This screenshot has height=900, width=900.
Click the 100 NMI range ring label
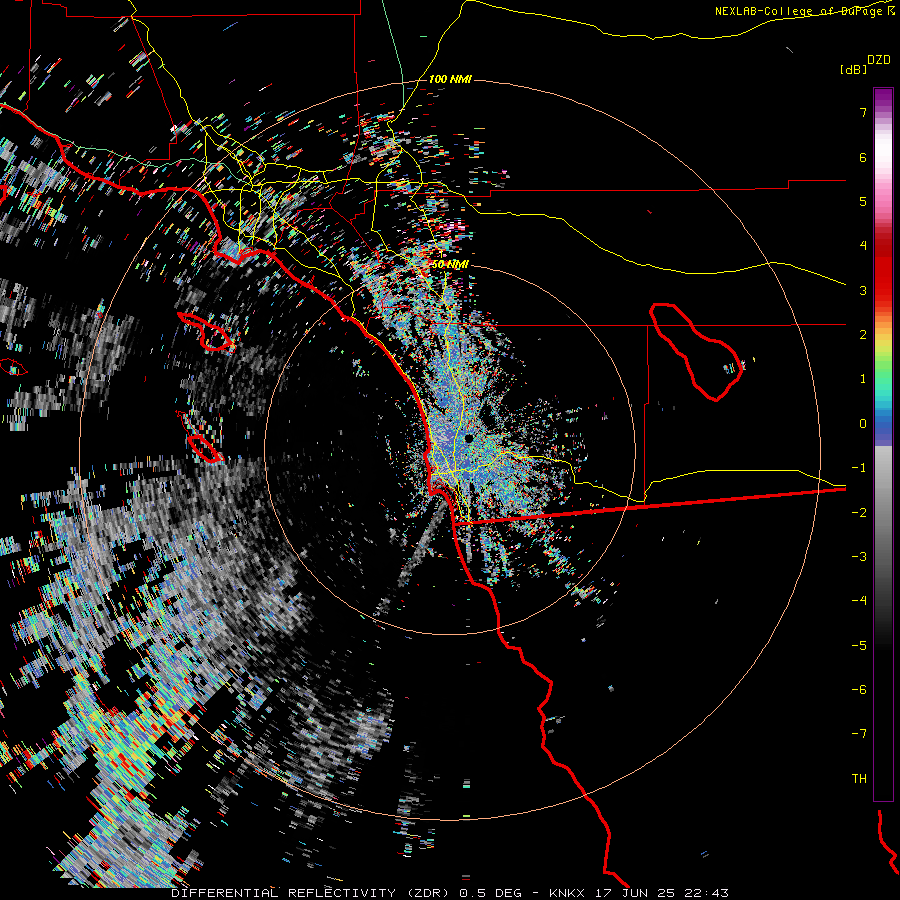click(x=450, y=79)
